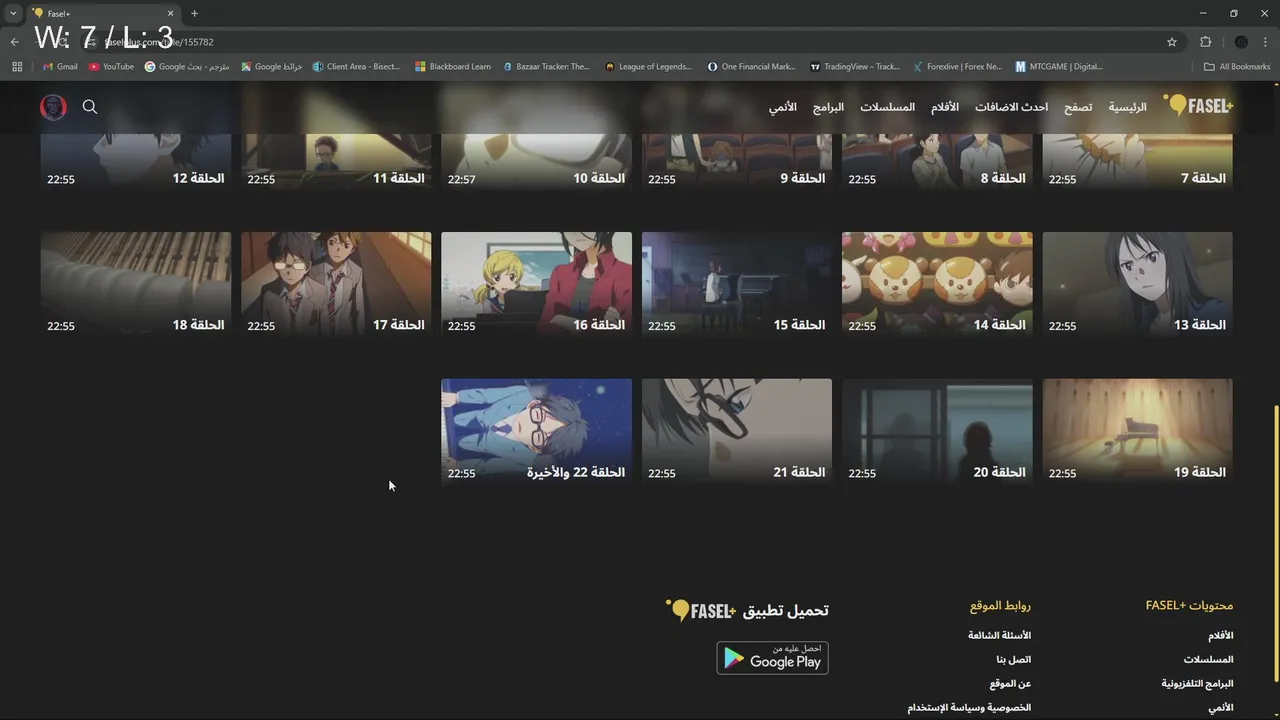The height and width of the screenshot is (720, 1280).
Task: Open episode الحلقة 11 thumbnail
Action: (336, 160)
